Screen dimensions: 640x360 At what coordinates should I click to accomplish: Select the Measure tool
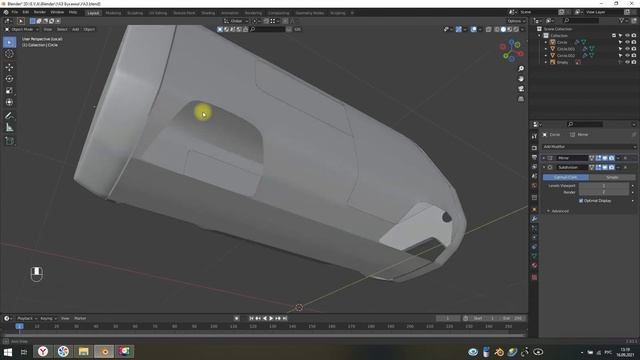coord(9,128)
